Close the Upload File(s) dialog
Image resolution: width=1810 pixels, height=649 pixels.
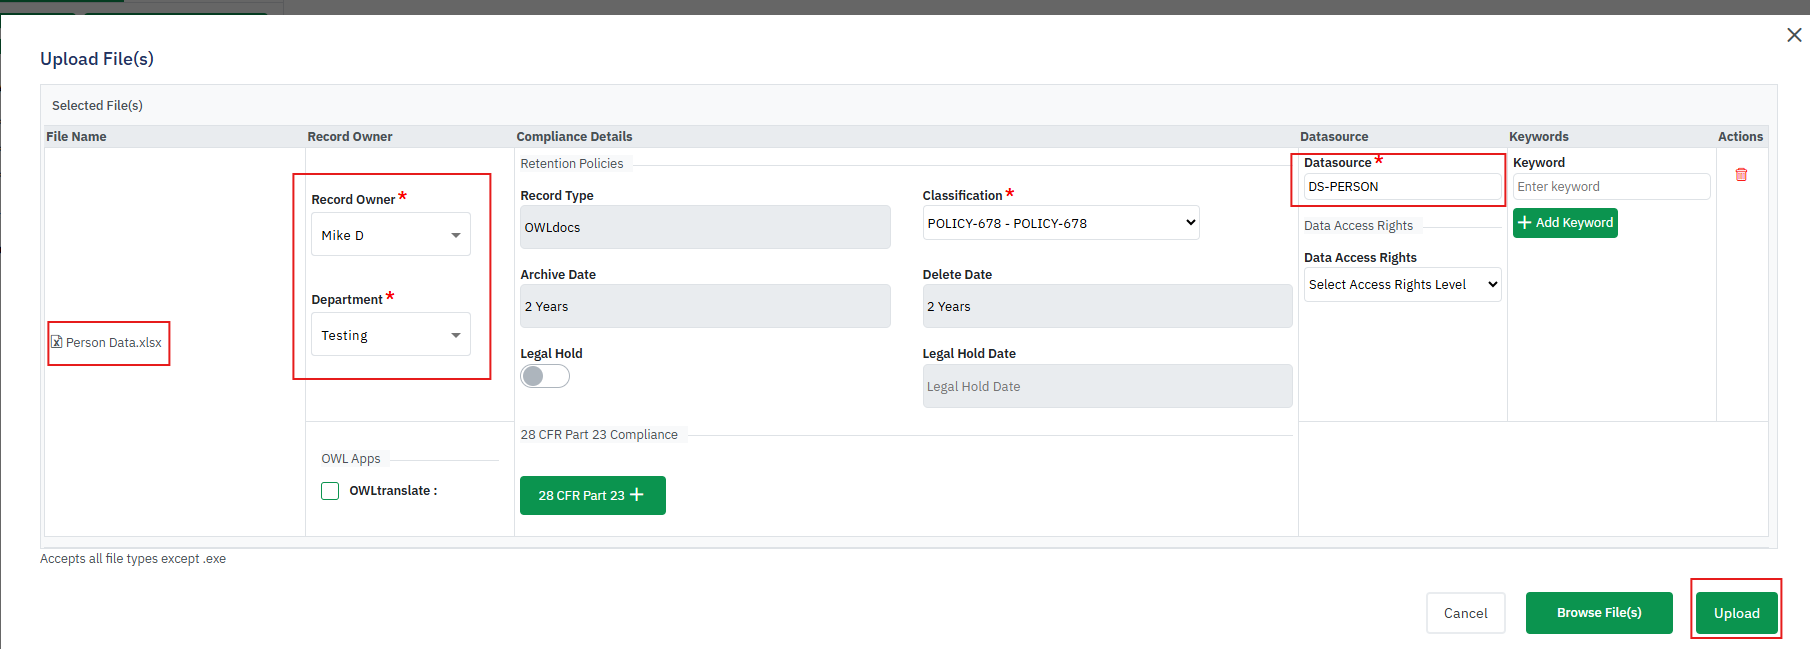[x=1794, y=35]
